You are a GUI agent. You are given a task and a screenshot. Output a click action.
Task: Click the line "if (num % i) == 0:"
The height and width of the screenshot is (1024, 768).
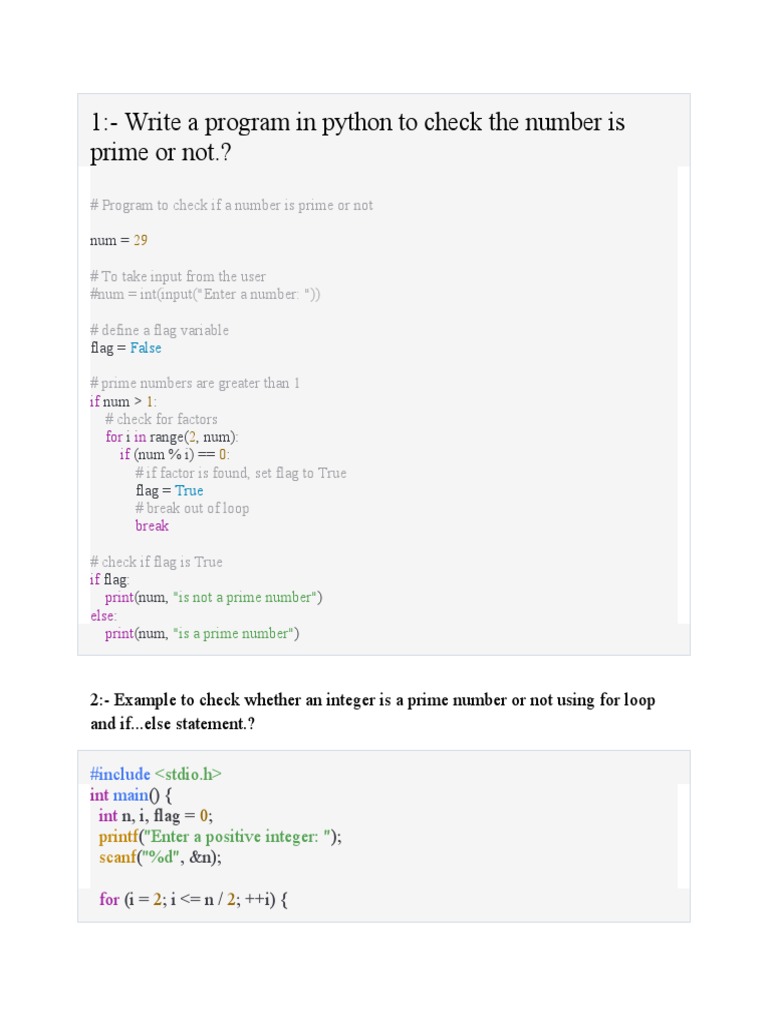(175, 454)
